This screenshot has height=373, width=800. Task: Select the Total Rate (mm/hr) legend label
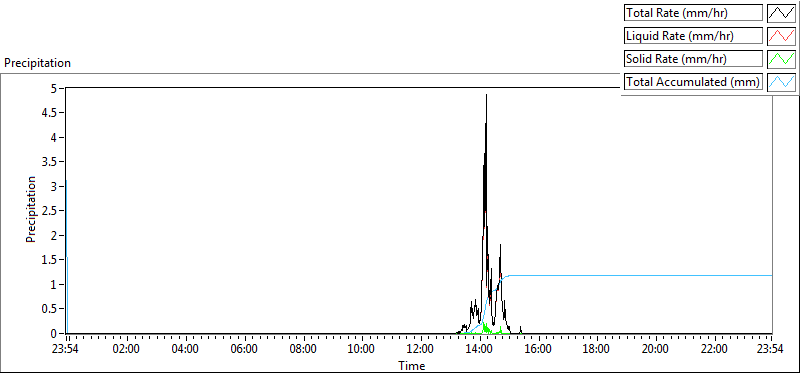[693, 13]
